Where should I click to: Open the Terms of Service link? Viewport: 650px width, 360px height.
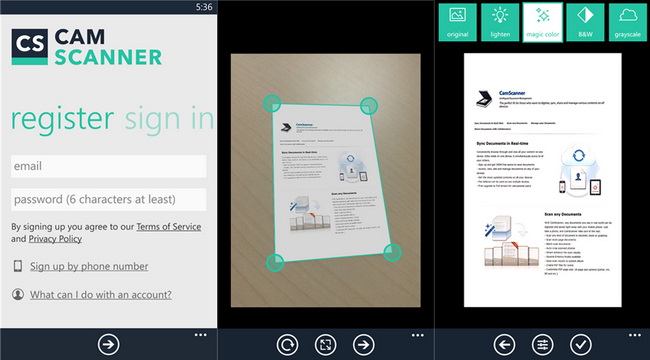(x=169, y=227)
